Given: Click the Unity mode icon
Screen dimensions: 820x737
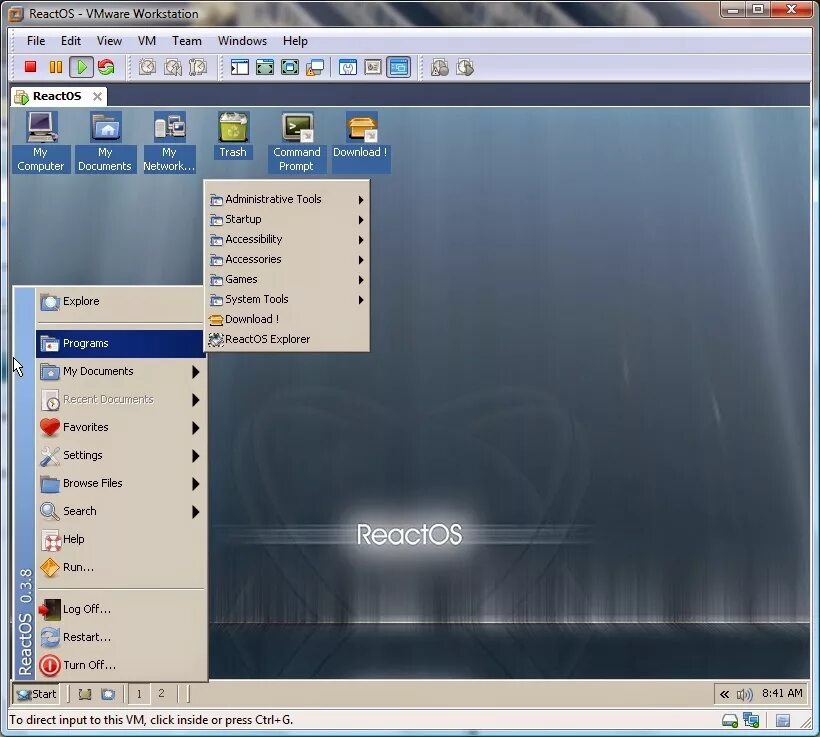Looking at the screenshot, I should (315, 67).
